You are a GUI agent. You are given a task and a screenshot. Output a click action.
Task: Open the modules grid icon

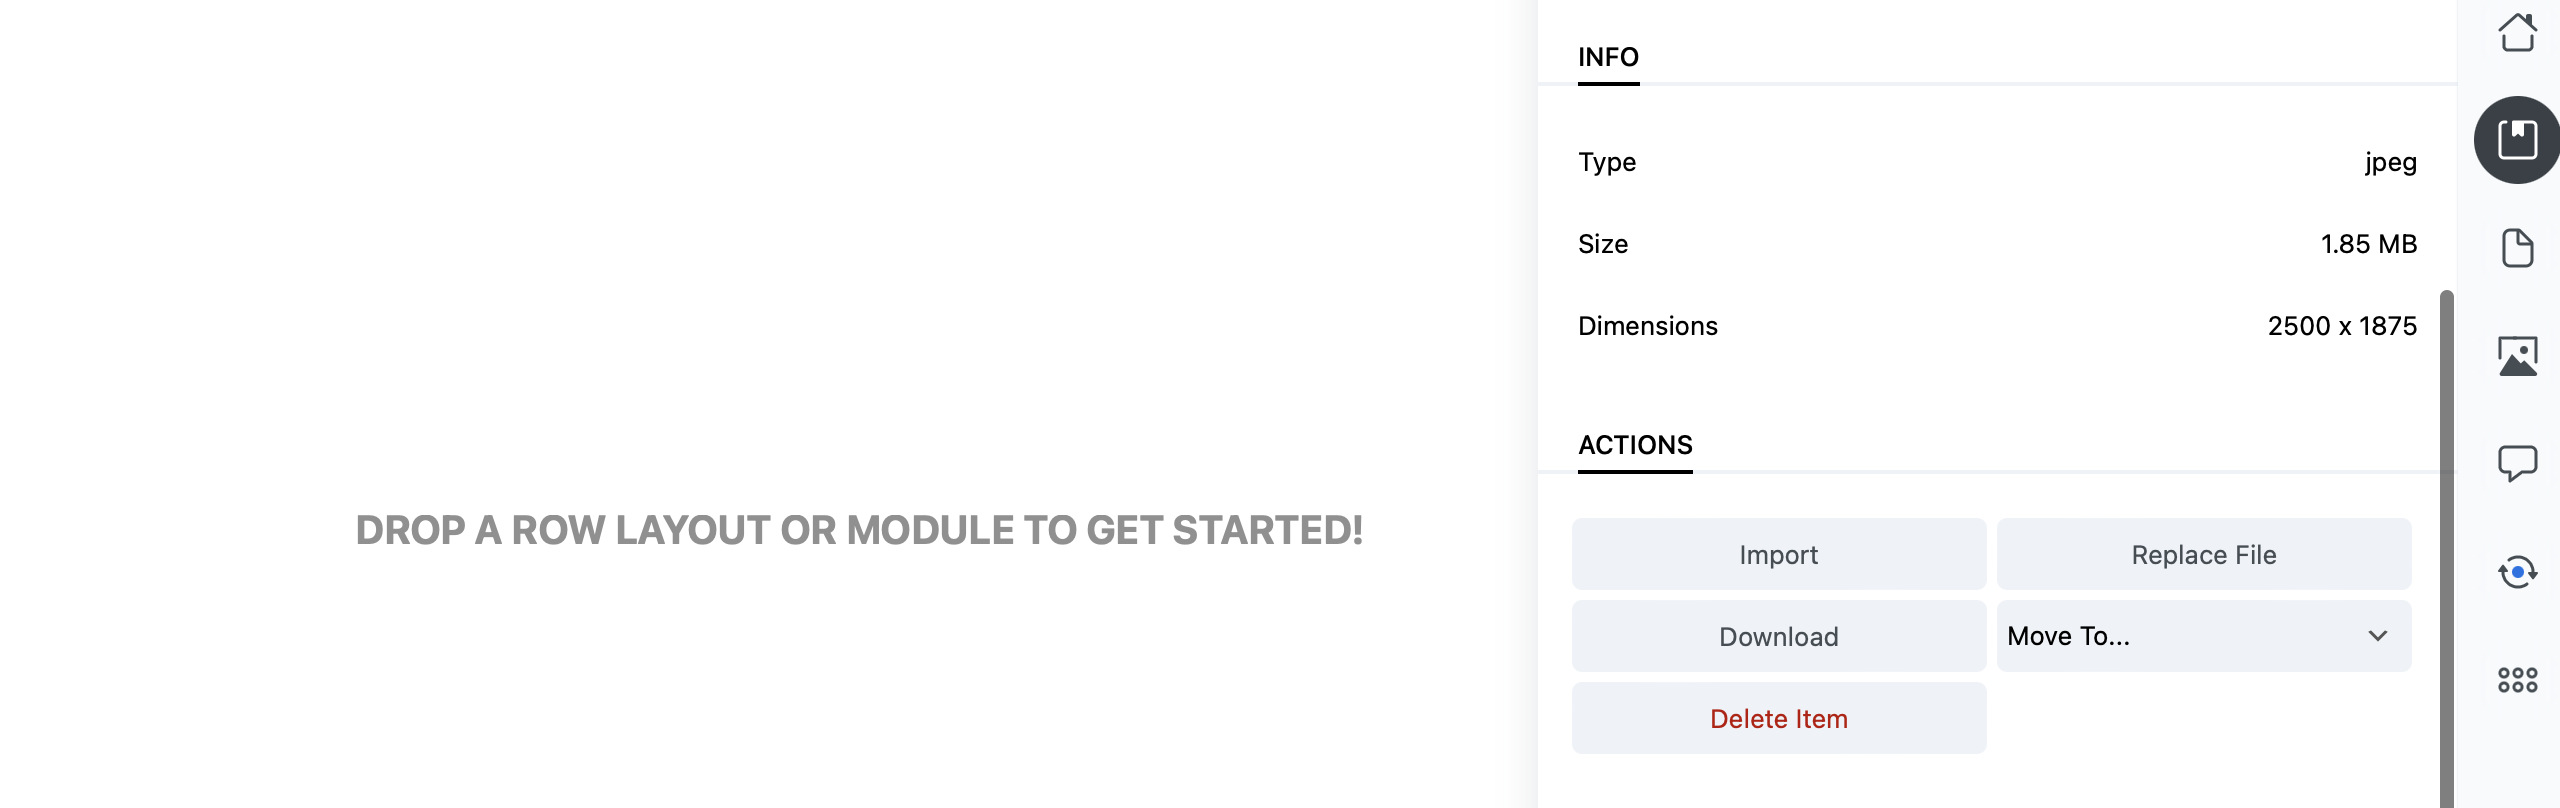[x=2517, y=680]
